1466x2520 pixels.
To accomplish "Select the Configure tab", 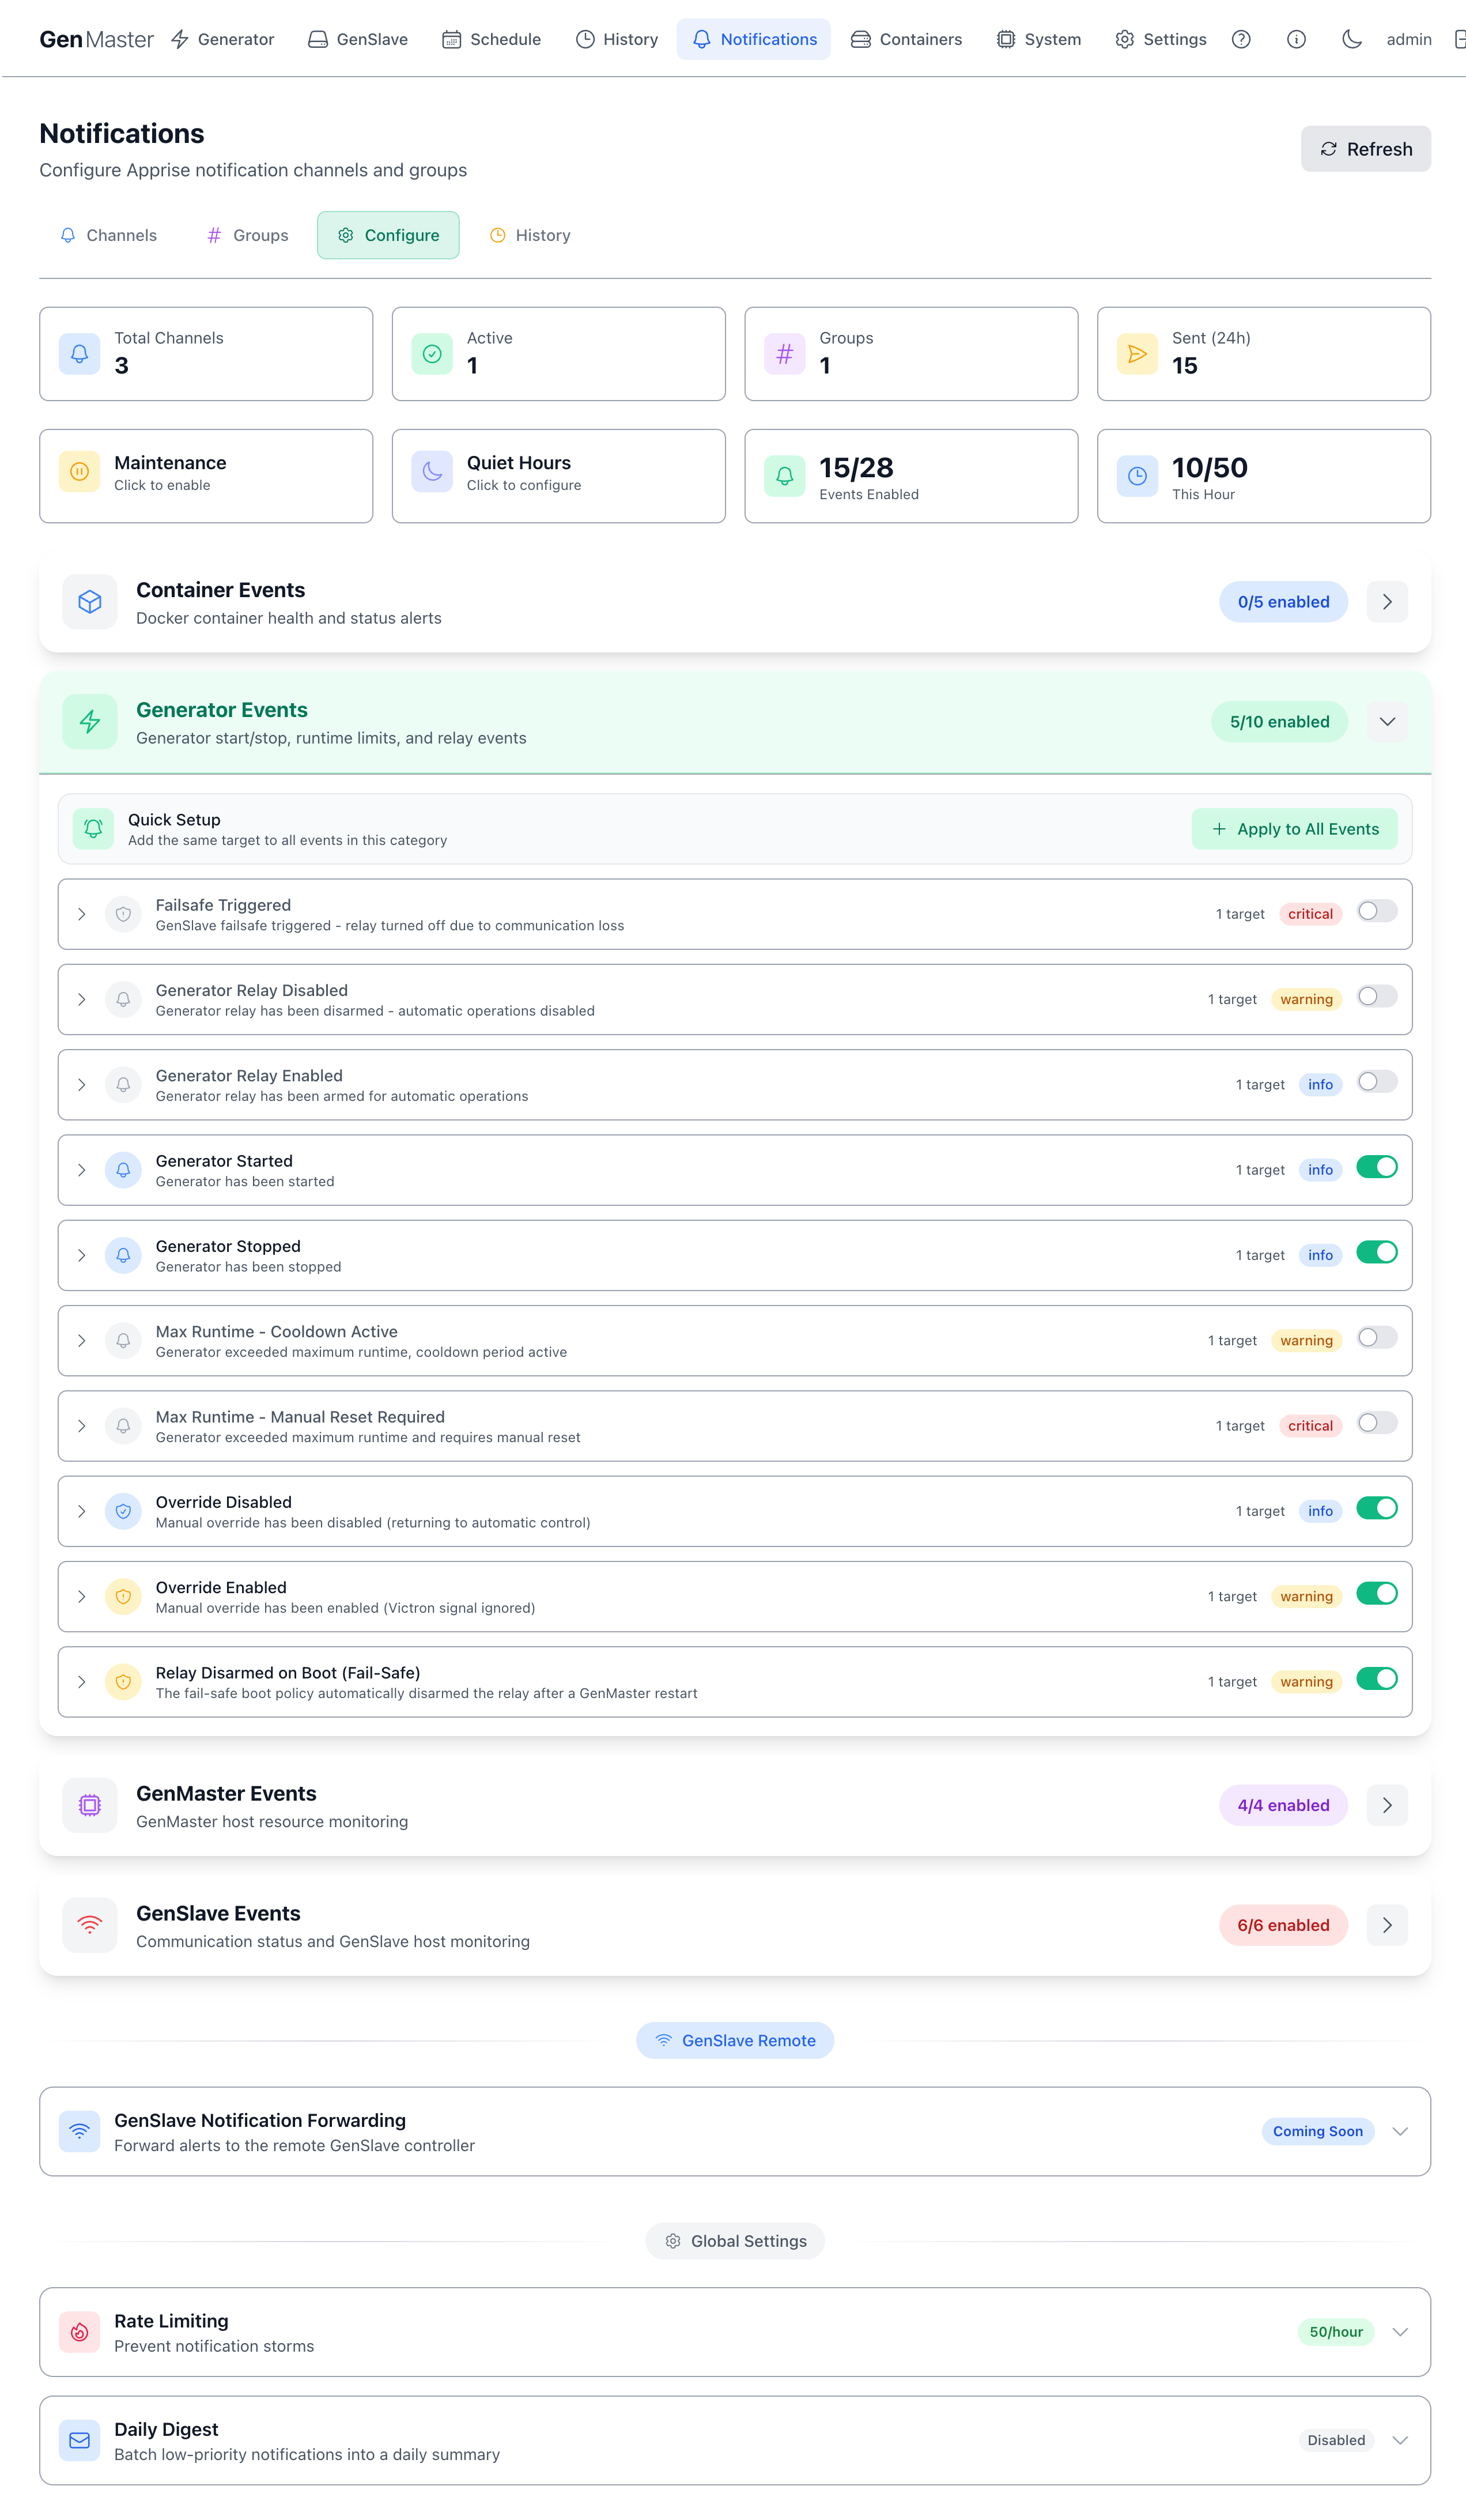I will click(x=388, y=235).
